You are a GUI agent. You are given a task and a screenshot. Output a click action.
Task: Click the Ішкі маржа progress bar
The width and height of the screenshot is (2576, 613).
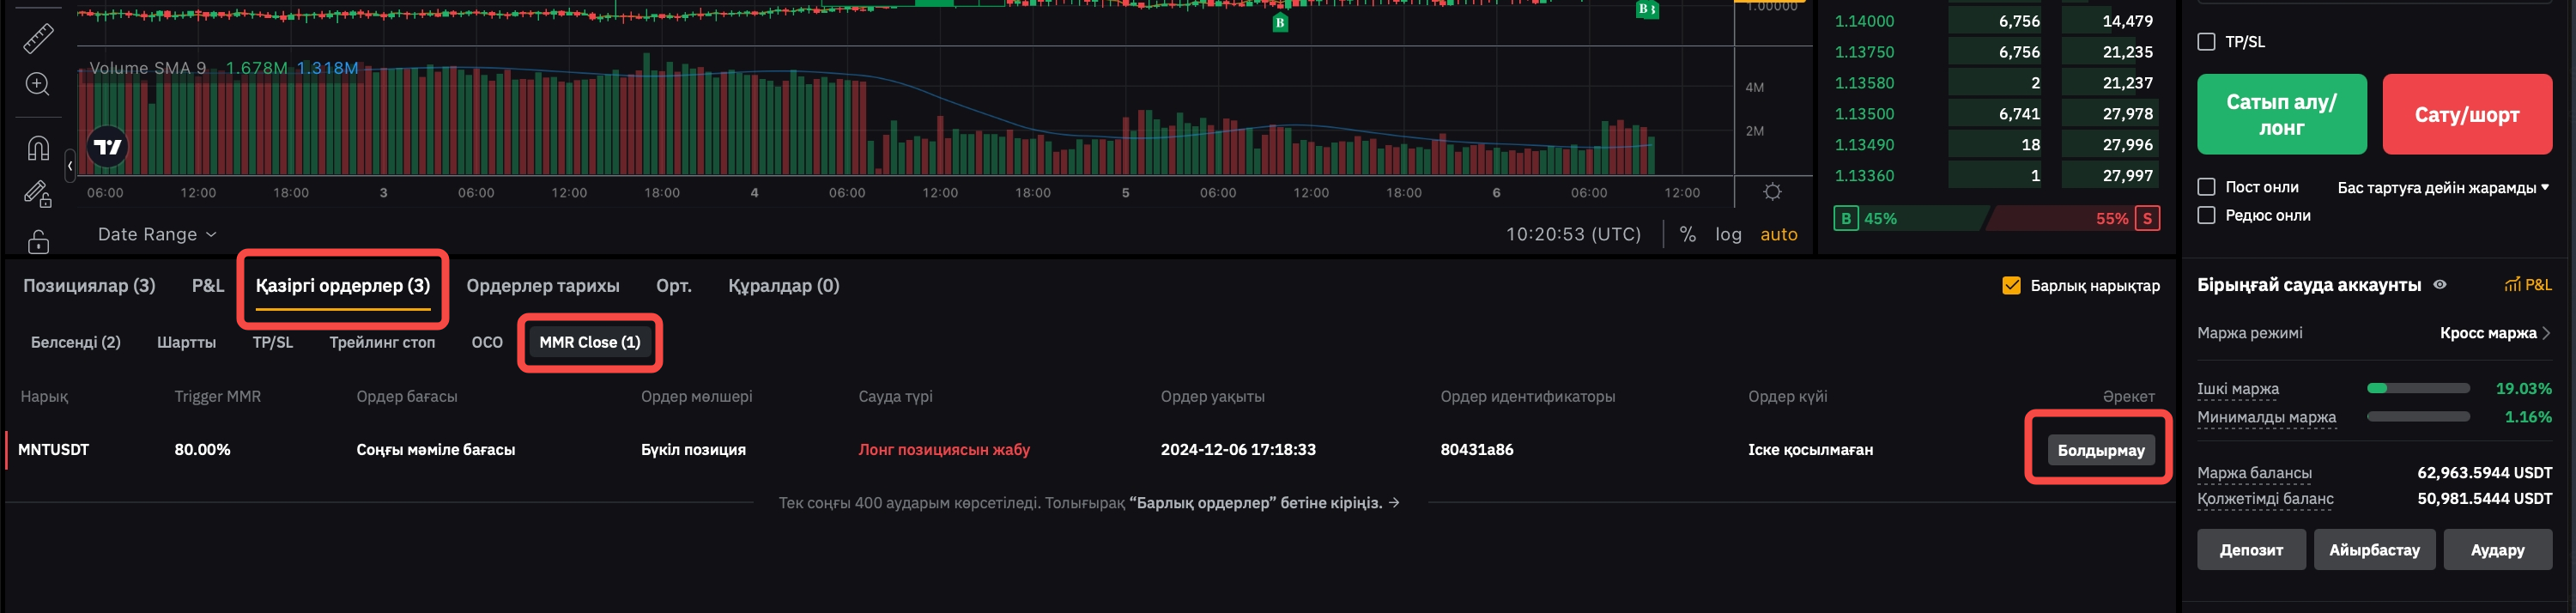pos(2418,388)
